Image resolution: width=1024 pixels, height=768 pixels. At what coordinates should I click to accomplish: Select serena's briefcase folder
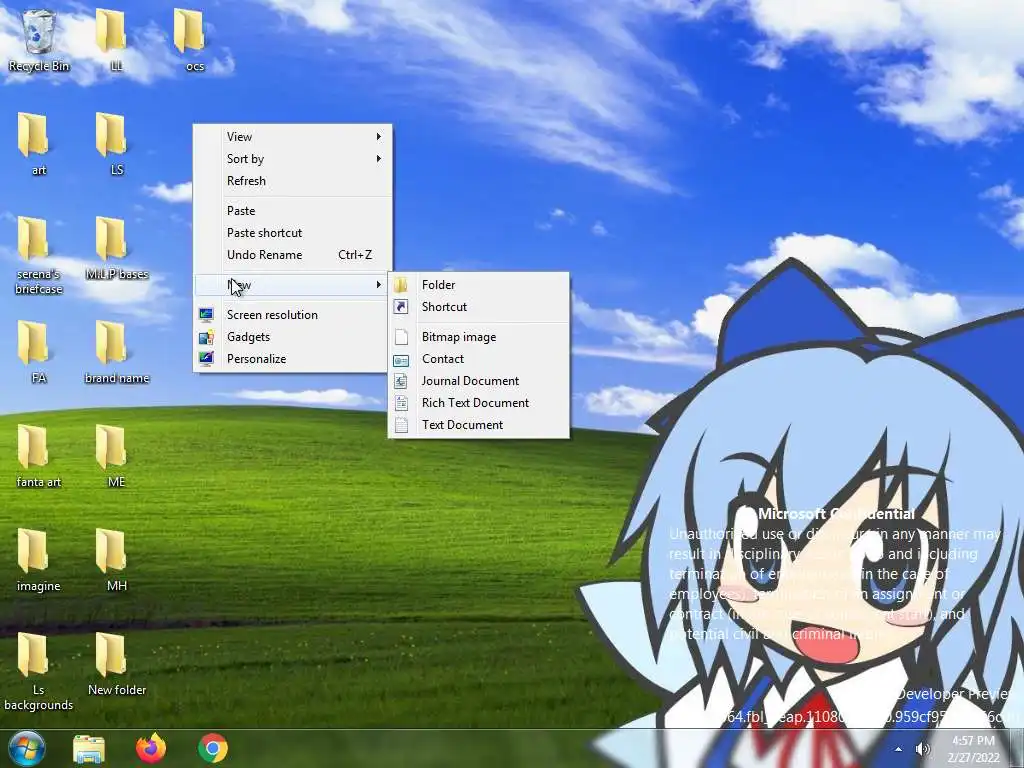pyautogui.click(x=39, y=255)
